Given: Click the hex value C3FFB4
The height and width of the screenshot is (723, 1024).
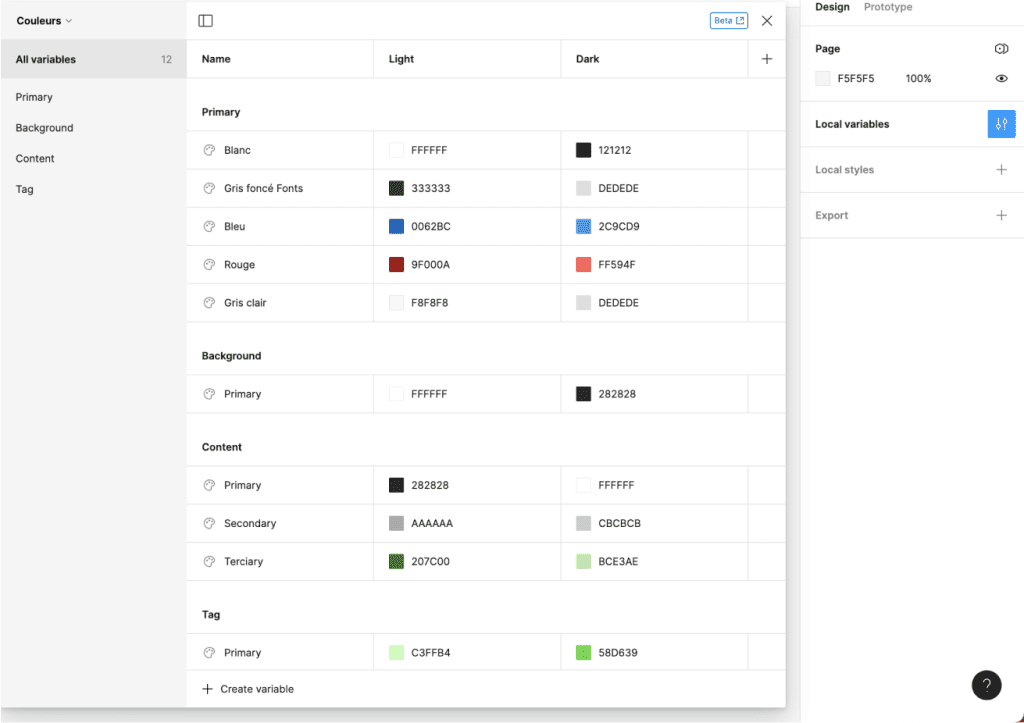Looking at the screenshot, I should click(430, 652).
